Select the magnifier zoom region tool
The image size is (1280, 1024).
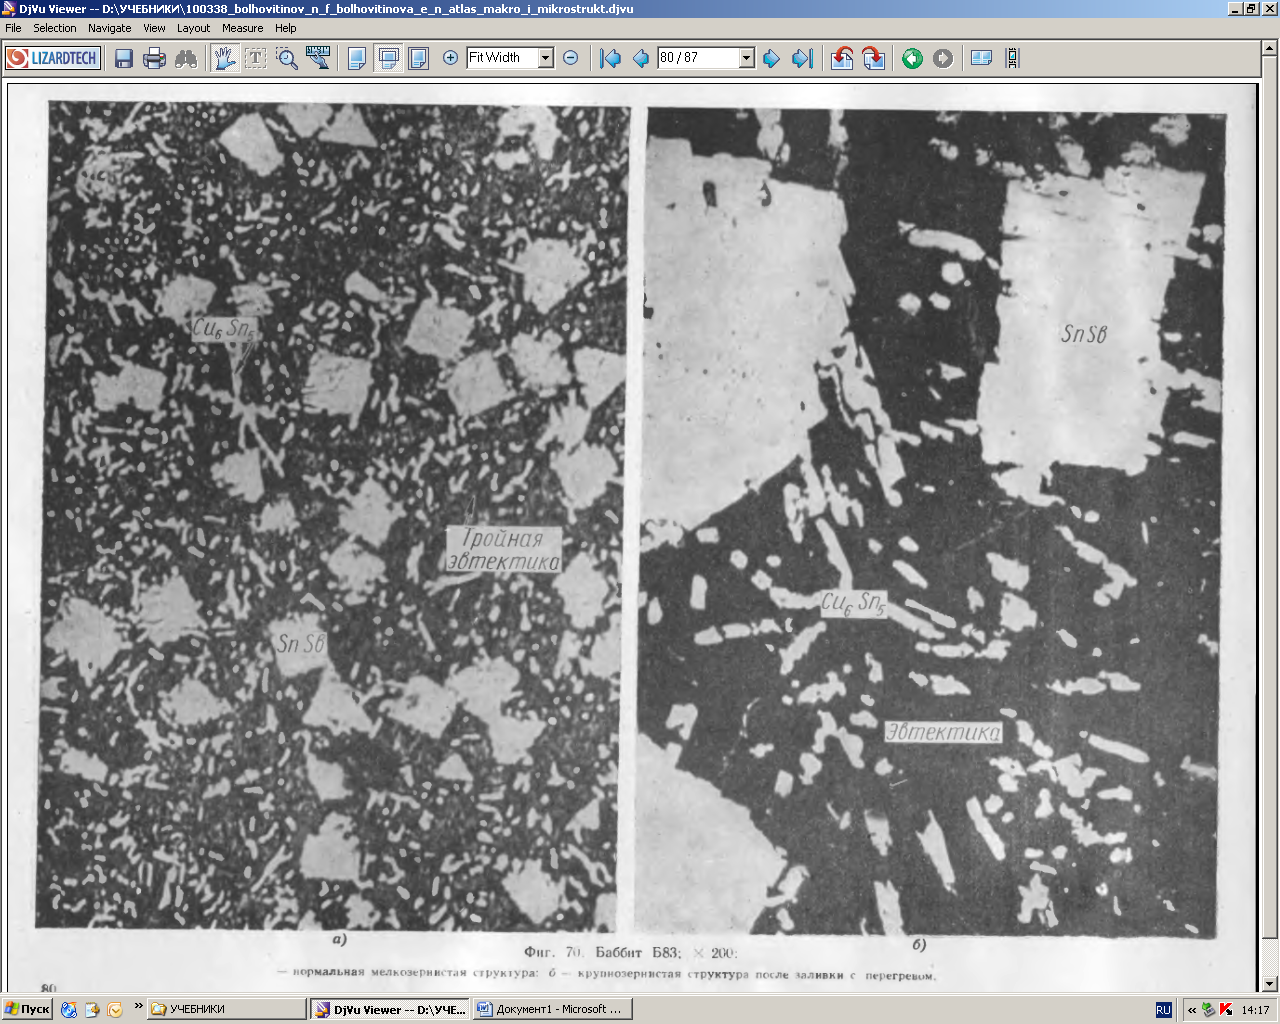(287, 58)
